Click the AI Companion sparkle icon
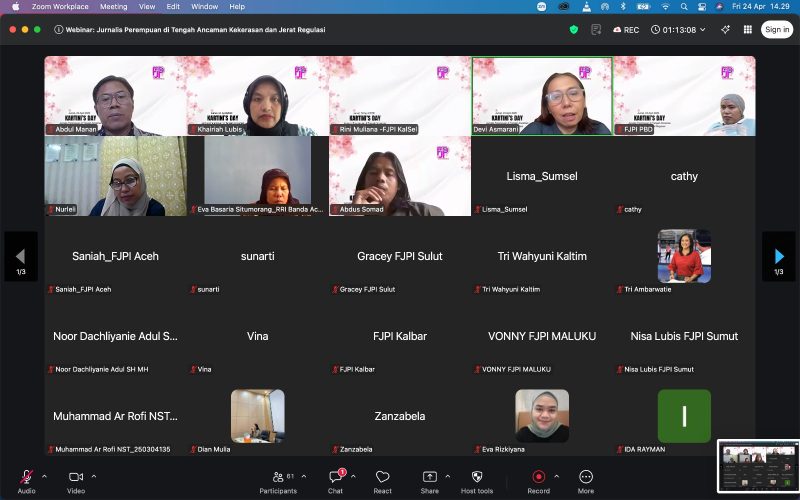Viewport: 800px width, 500px height. [x=726, y=30]
